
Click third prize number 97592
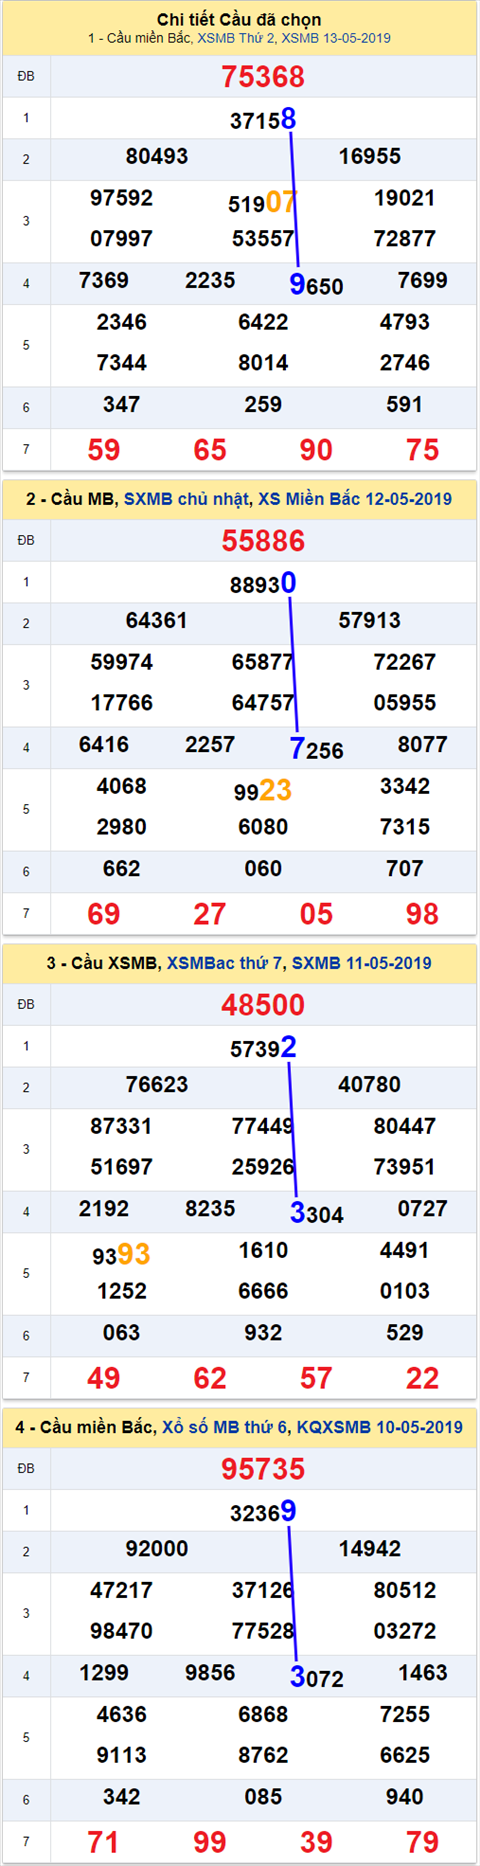122,198
